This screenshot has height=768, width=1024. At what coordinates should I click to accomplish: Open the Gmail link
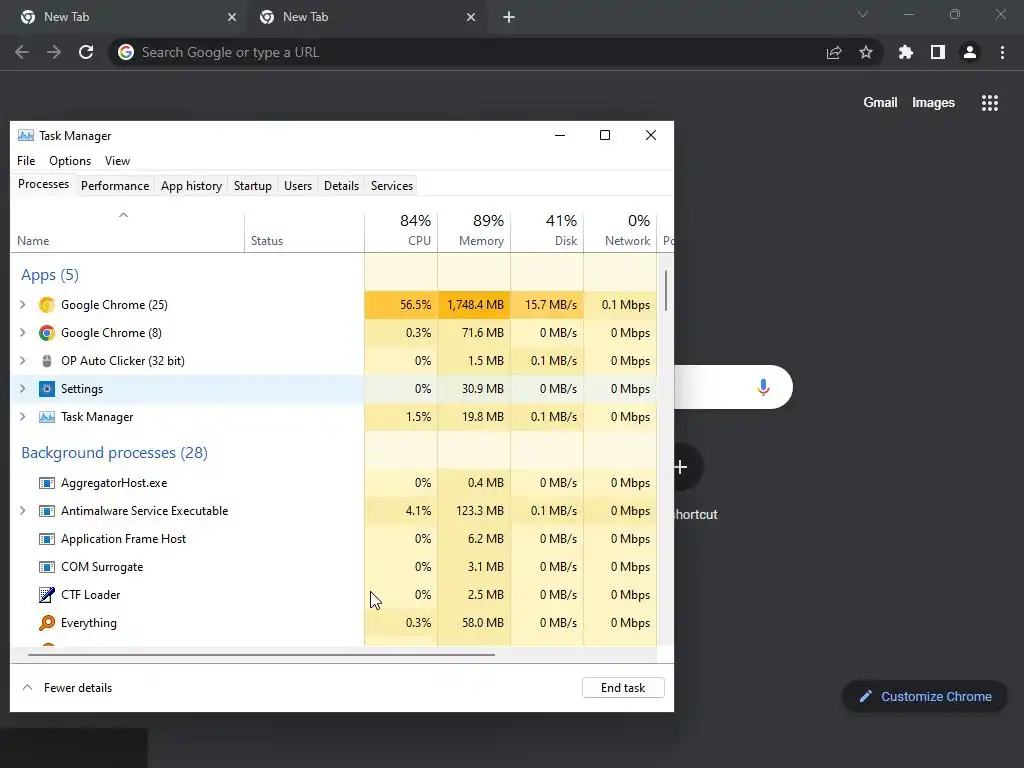[x=880, y=103]
